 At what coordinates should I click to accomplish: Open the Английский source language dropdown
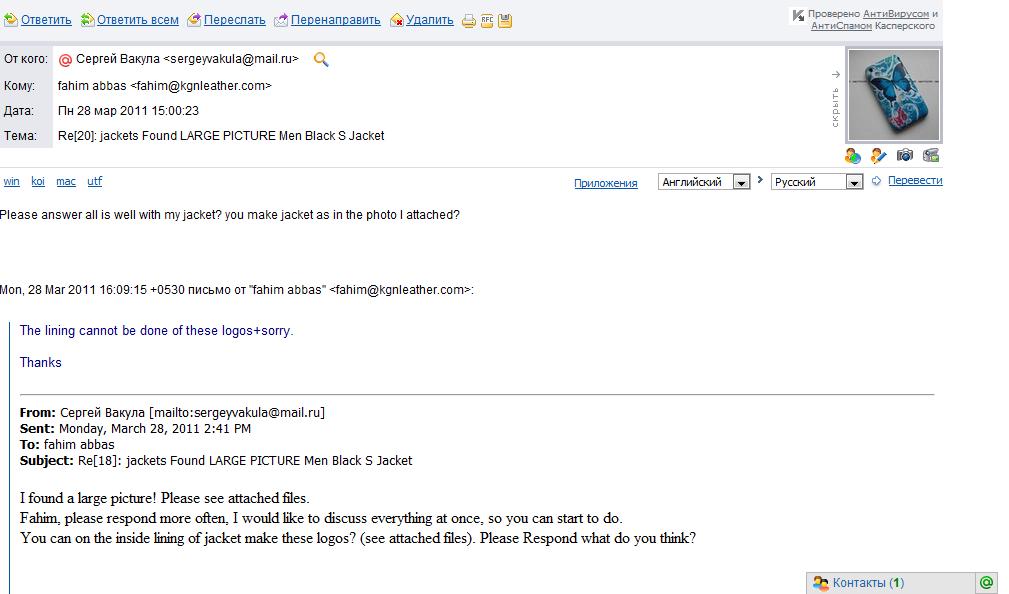point(741,182)
